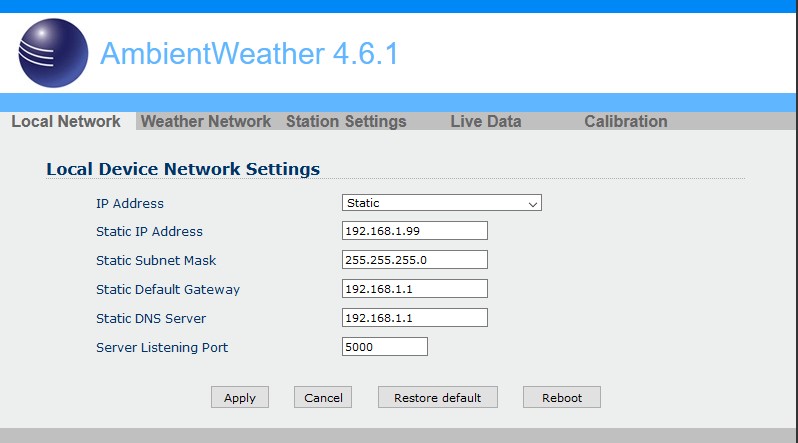This screenshot has width=798, height=443.
Task: Select the Static Default Gateway input
Action: click(x=414, y=289)
